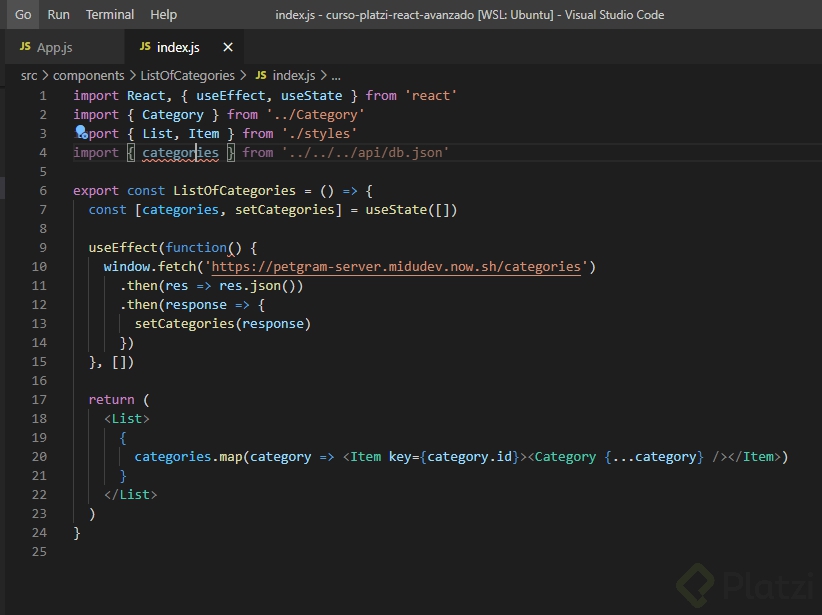Follow the petgram-server categories URL link
The height and width of the screenshot is (615, 822).
pyautogui.click(x=396, y=266)
